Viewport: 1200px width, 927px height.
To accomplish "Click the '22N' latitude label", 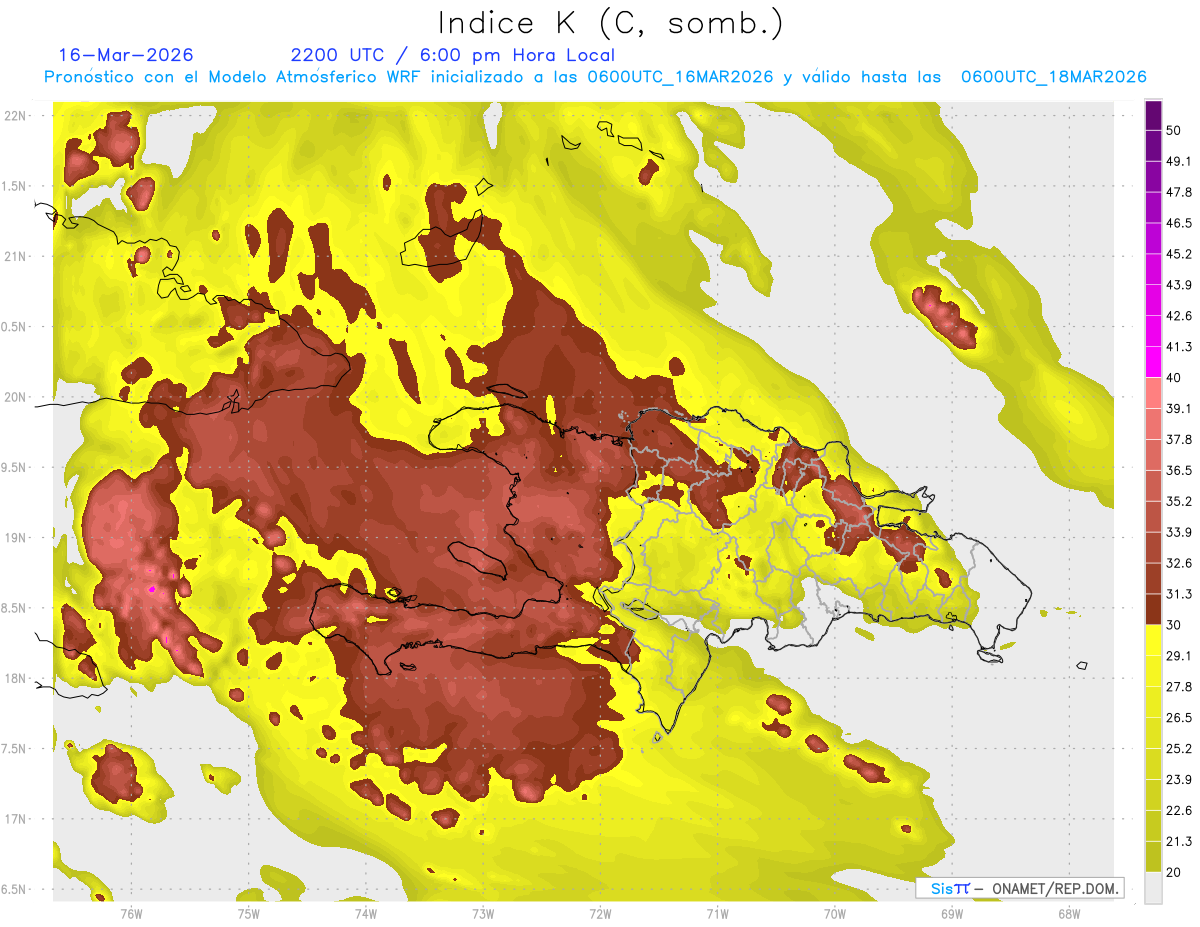I will click(x=15, y=115).
